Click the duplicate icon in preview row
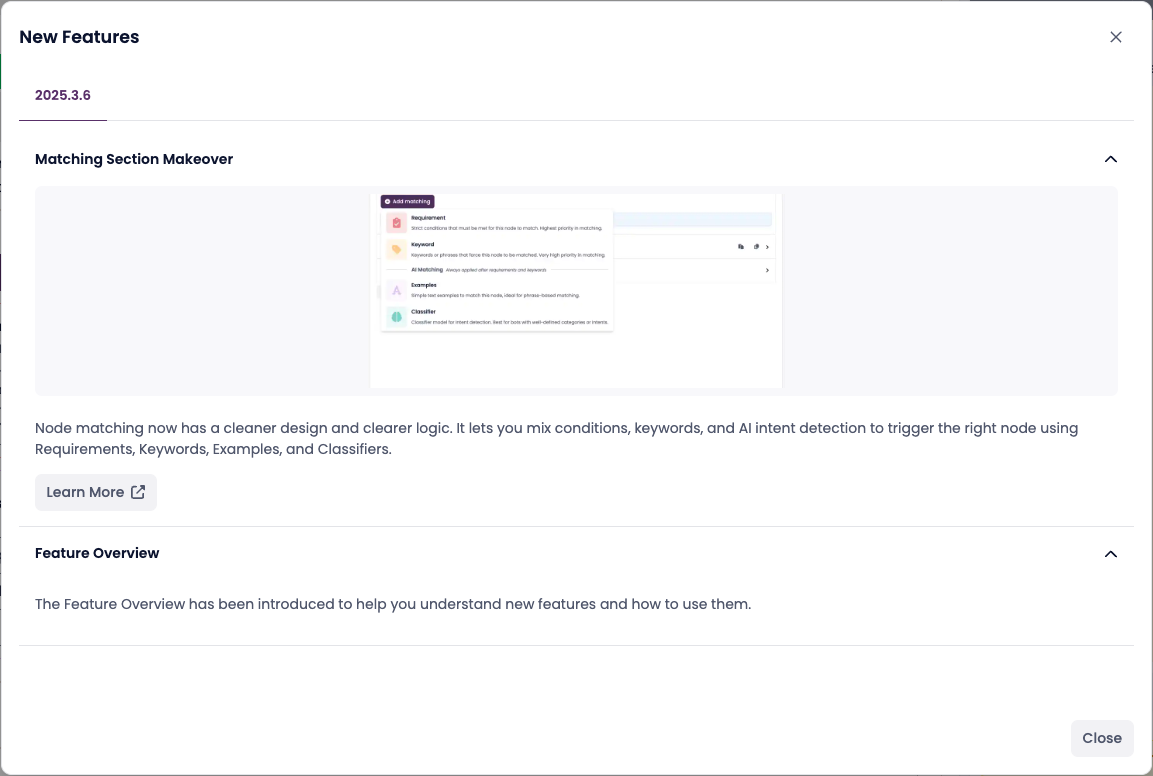 (756, 246)
